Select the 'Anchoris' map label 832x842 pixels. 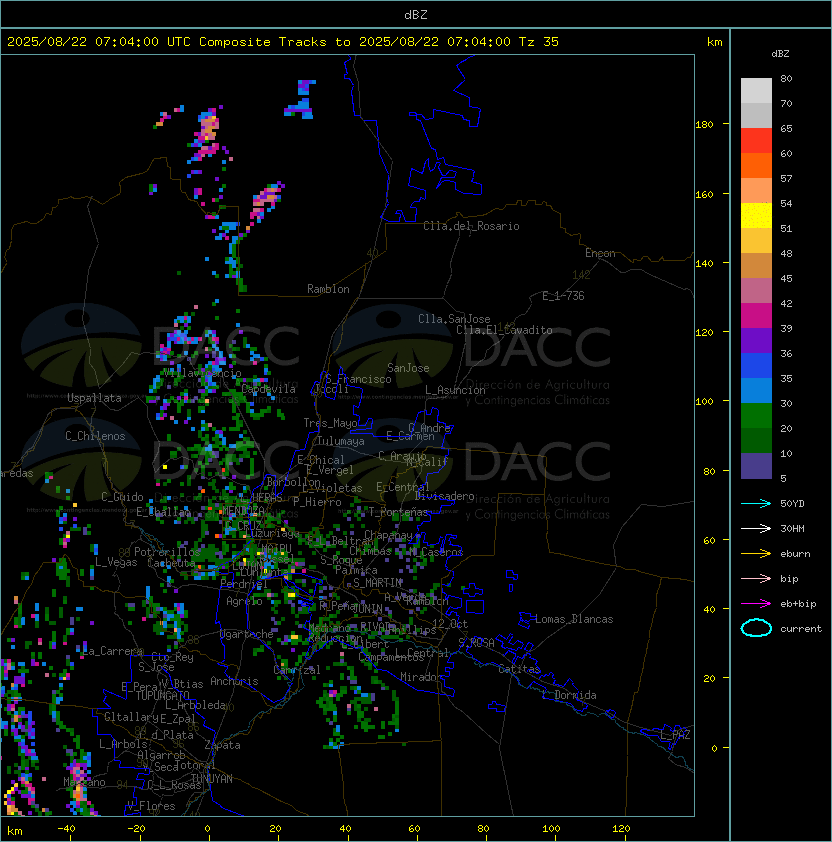pos(234,681)
